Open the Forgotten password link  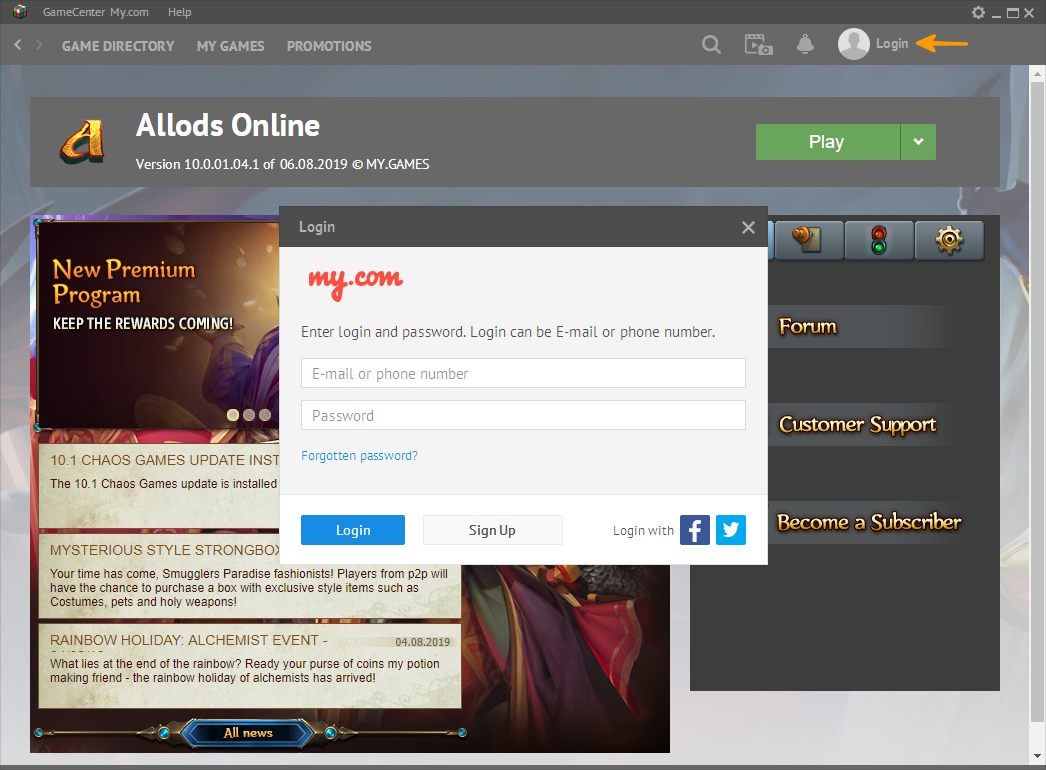pyautogui.click(x=360, y=456)
